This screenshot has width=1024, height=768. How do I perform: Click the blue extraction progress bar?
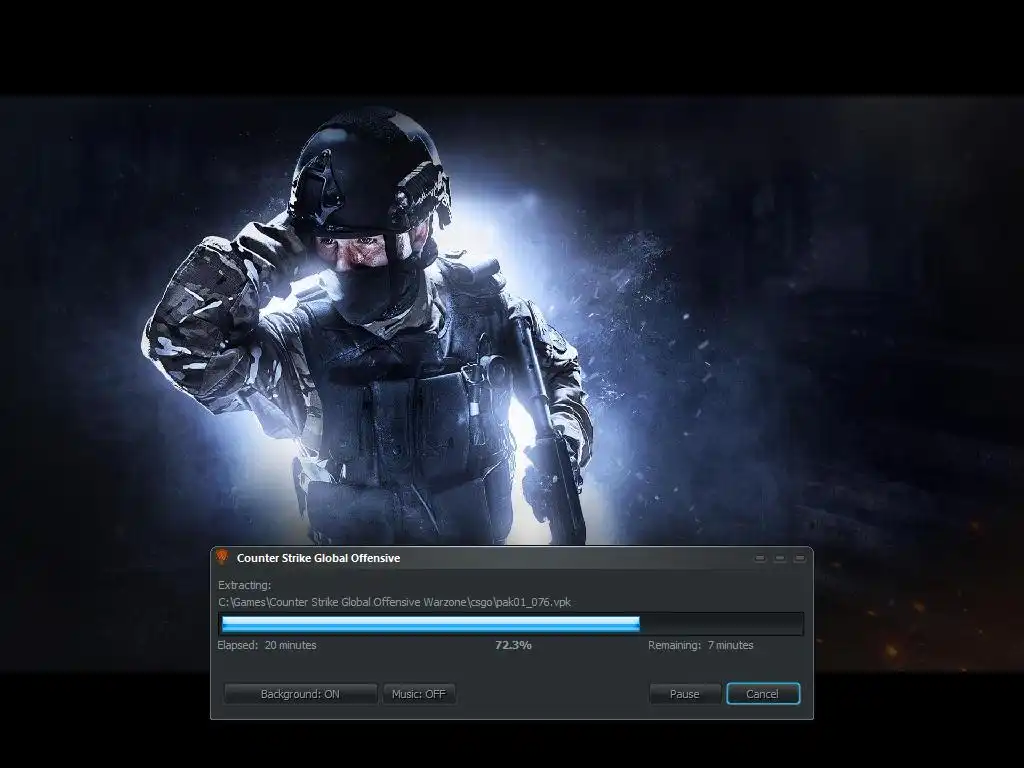[x=511, y=624]
